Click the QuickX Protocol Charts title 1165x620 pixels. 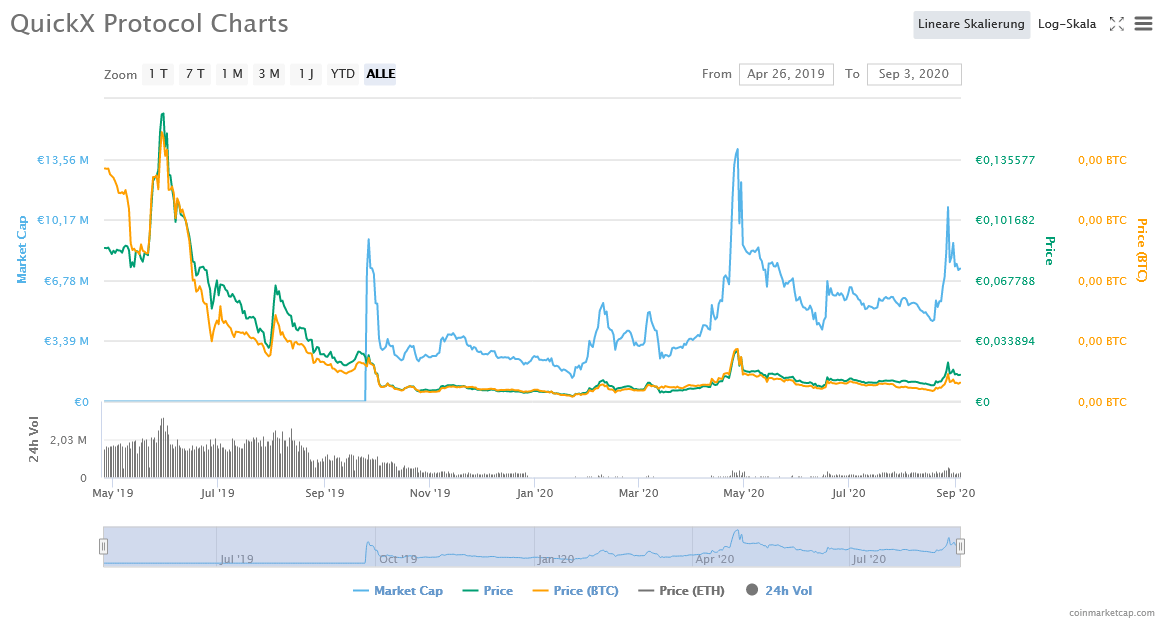click(149, 23)
